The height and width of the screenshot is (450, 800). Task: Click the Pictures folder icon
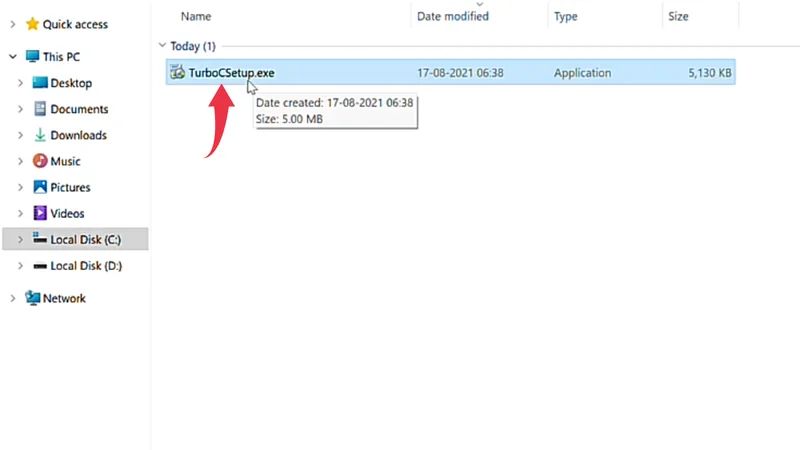pyautogui.click(x=40, y=187)
